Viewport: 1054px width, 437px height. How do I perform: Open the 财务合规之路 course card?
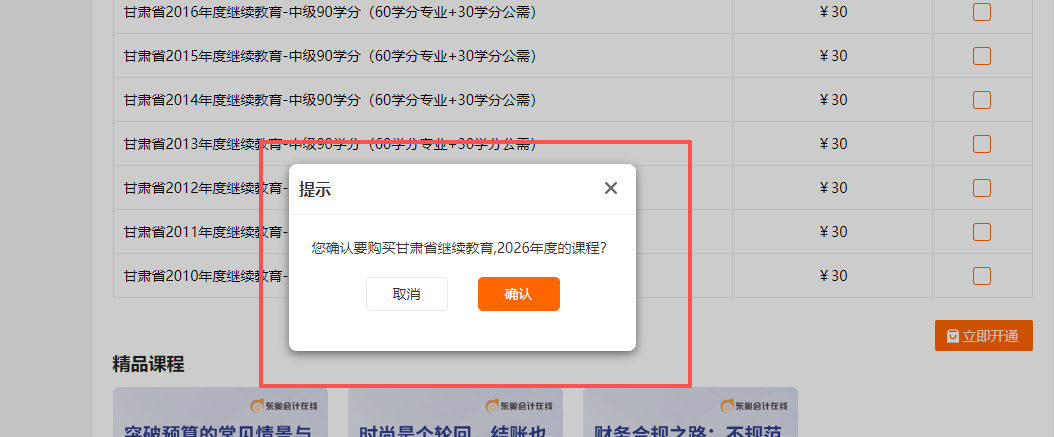(x=690, y=412)
